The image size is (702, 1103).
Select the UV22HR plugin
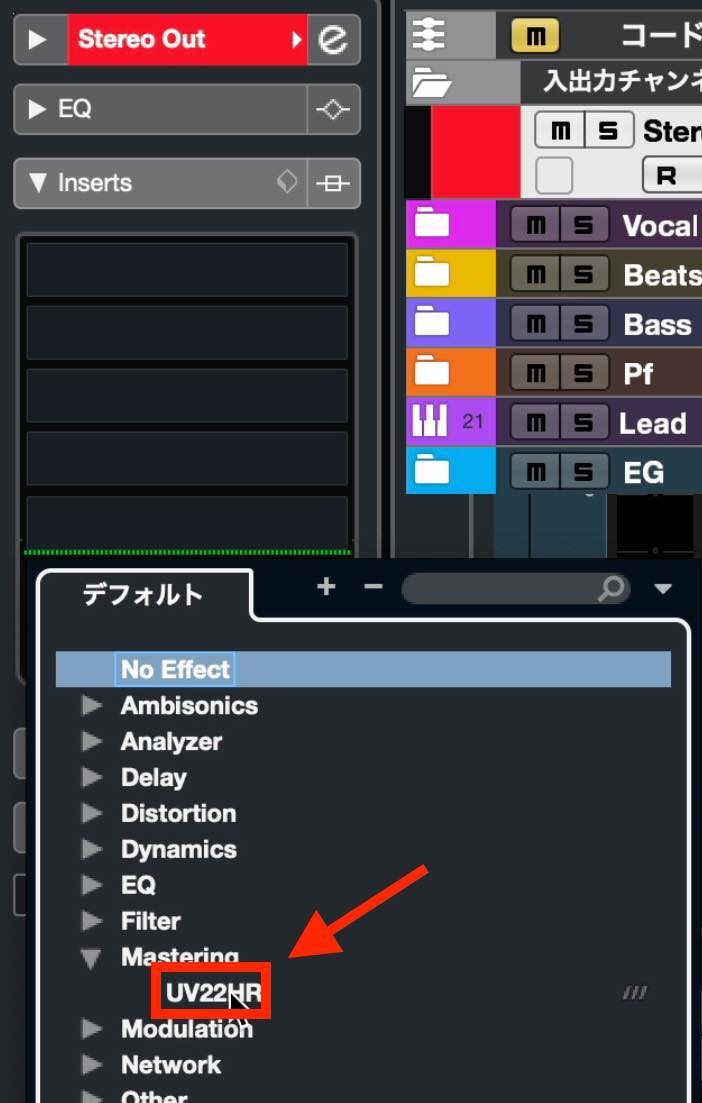[214, 993]
